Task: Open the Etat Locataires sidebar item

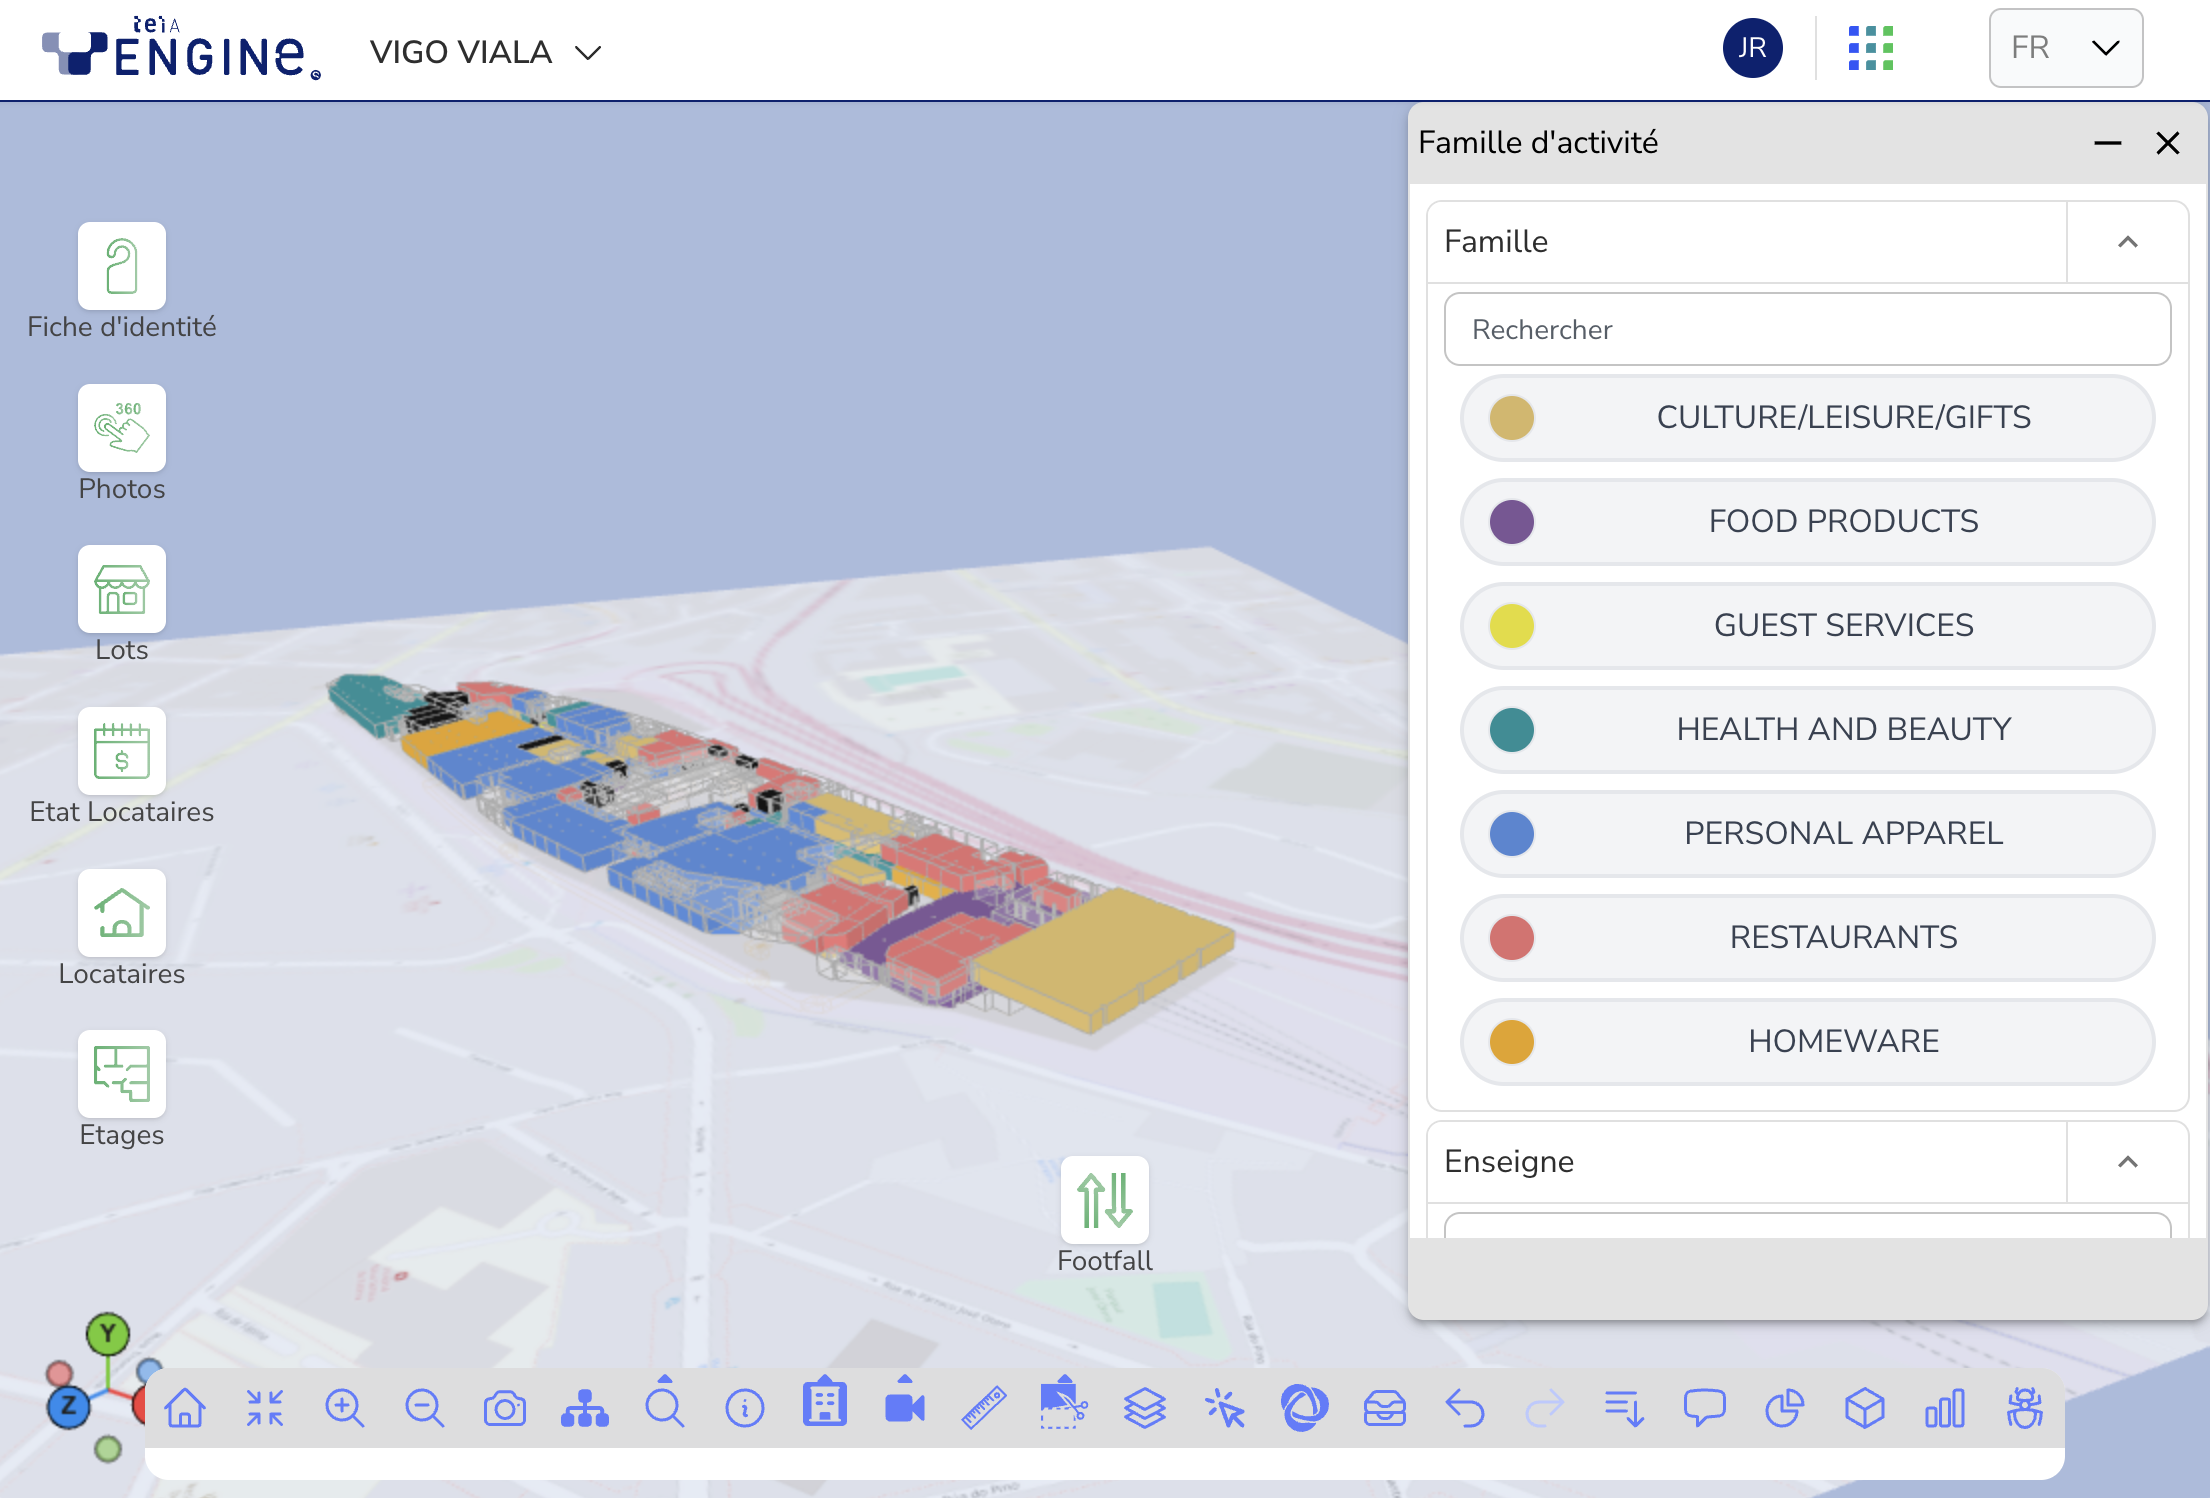Action: [121, 752]
